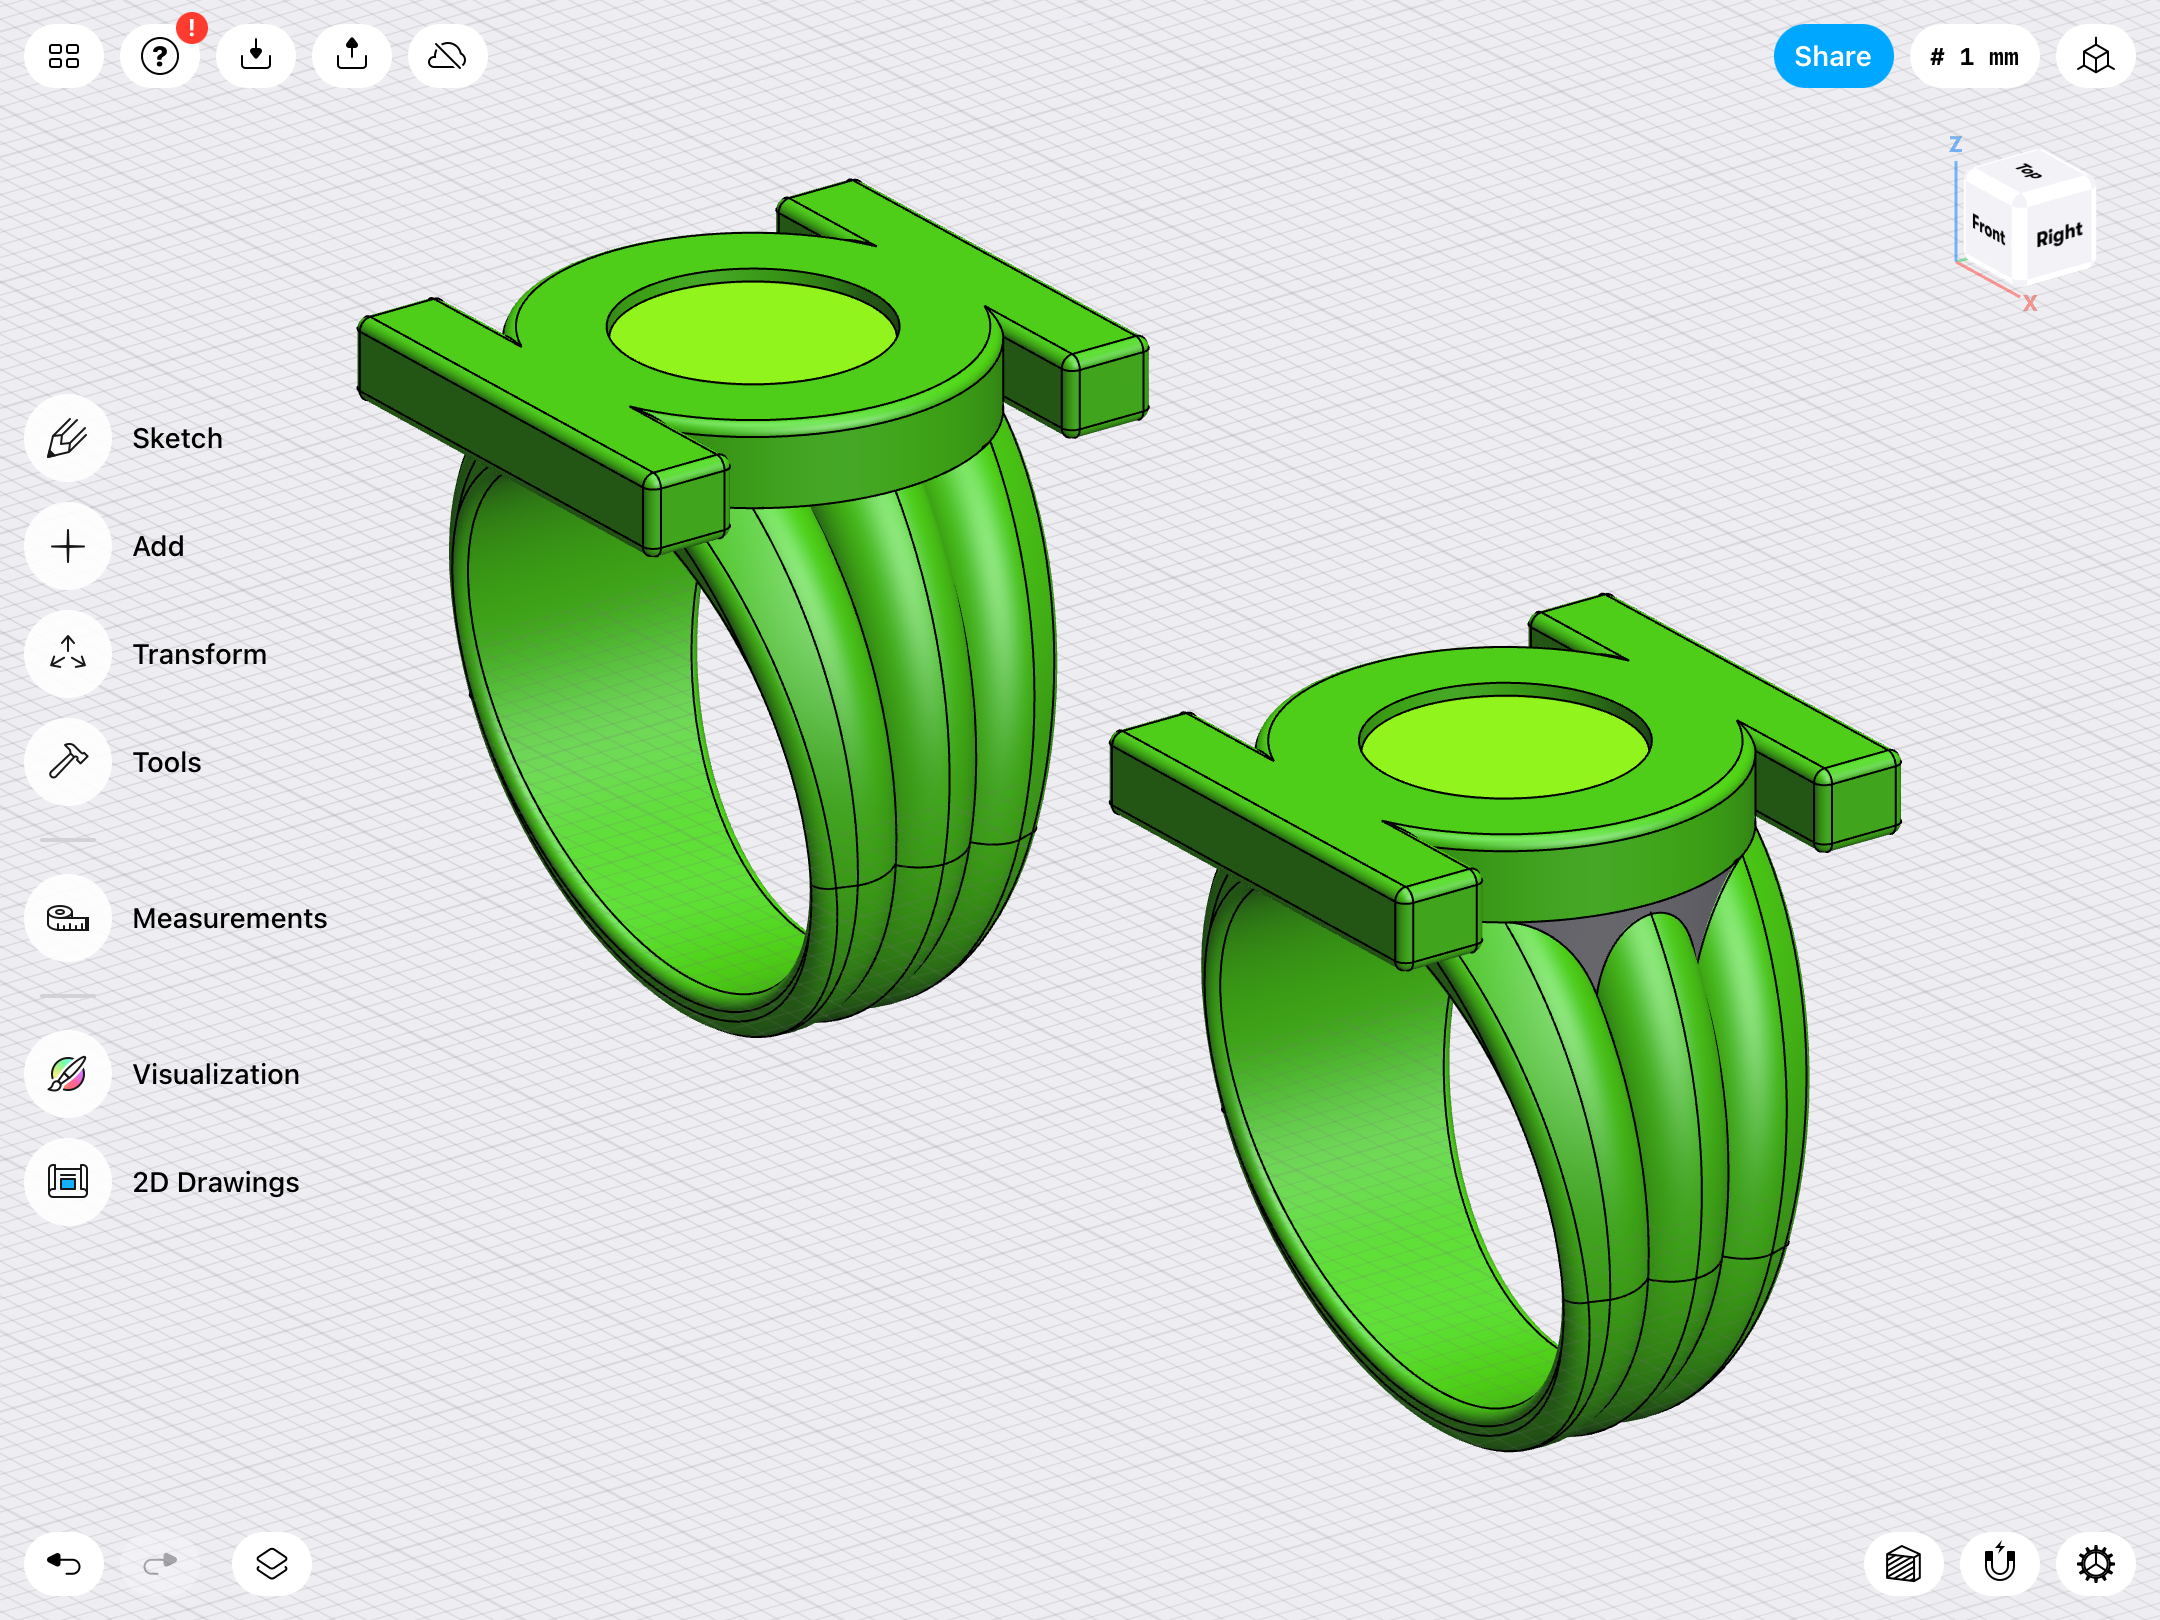Image resolution: width=2160 pixels, height=1620 pixels.
Task: Open the Tools hammer icon
Action: [68, 762]
